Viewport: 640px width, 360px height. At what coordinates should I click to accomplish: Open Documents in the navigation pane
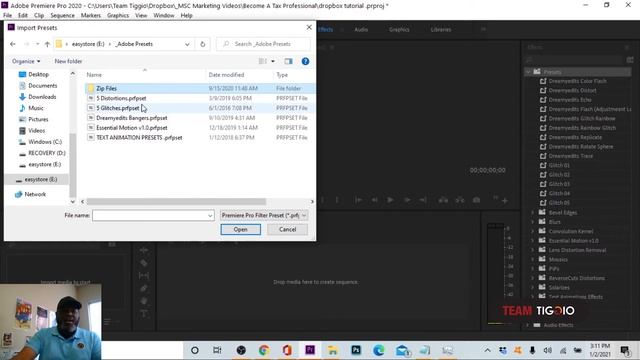click(42, 86)
